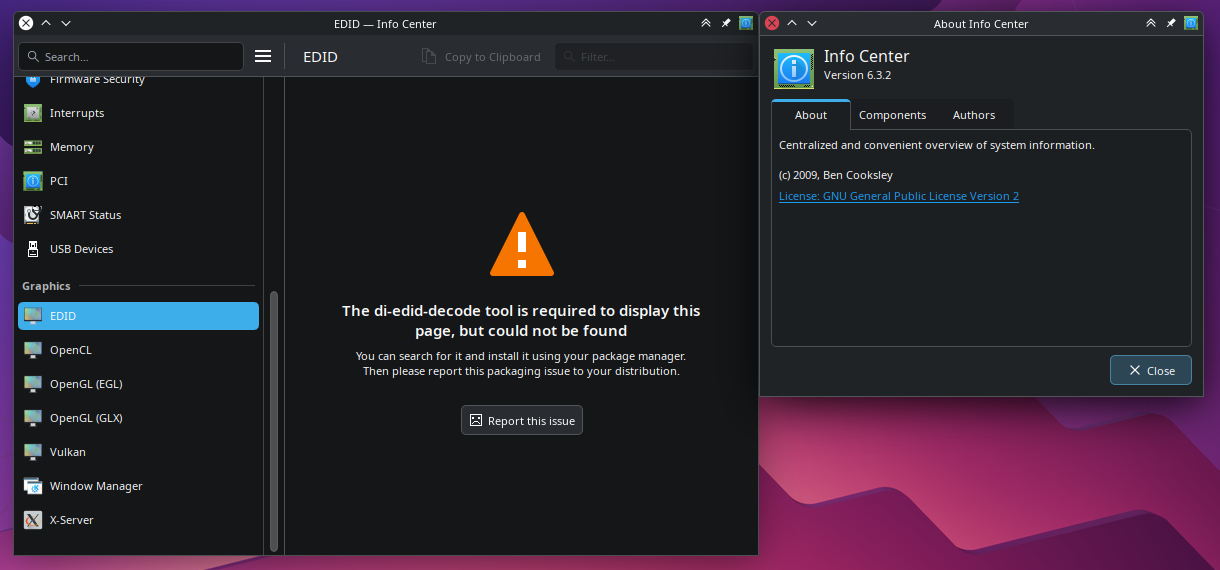Open the GNU General Public License link
Viewport: 1220px width, 570px height.
click(899, 196)
